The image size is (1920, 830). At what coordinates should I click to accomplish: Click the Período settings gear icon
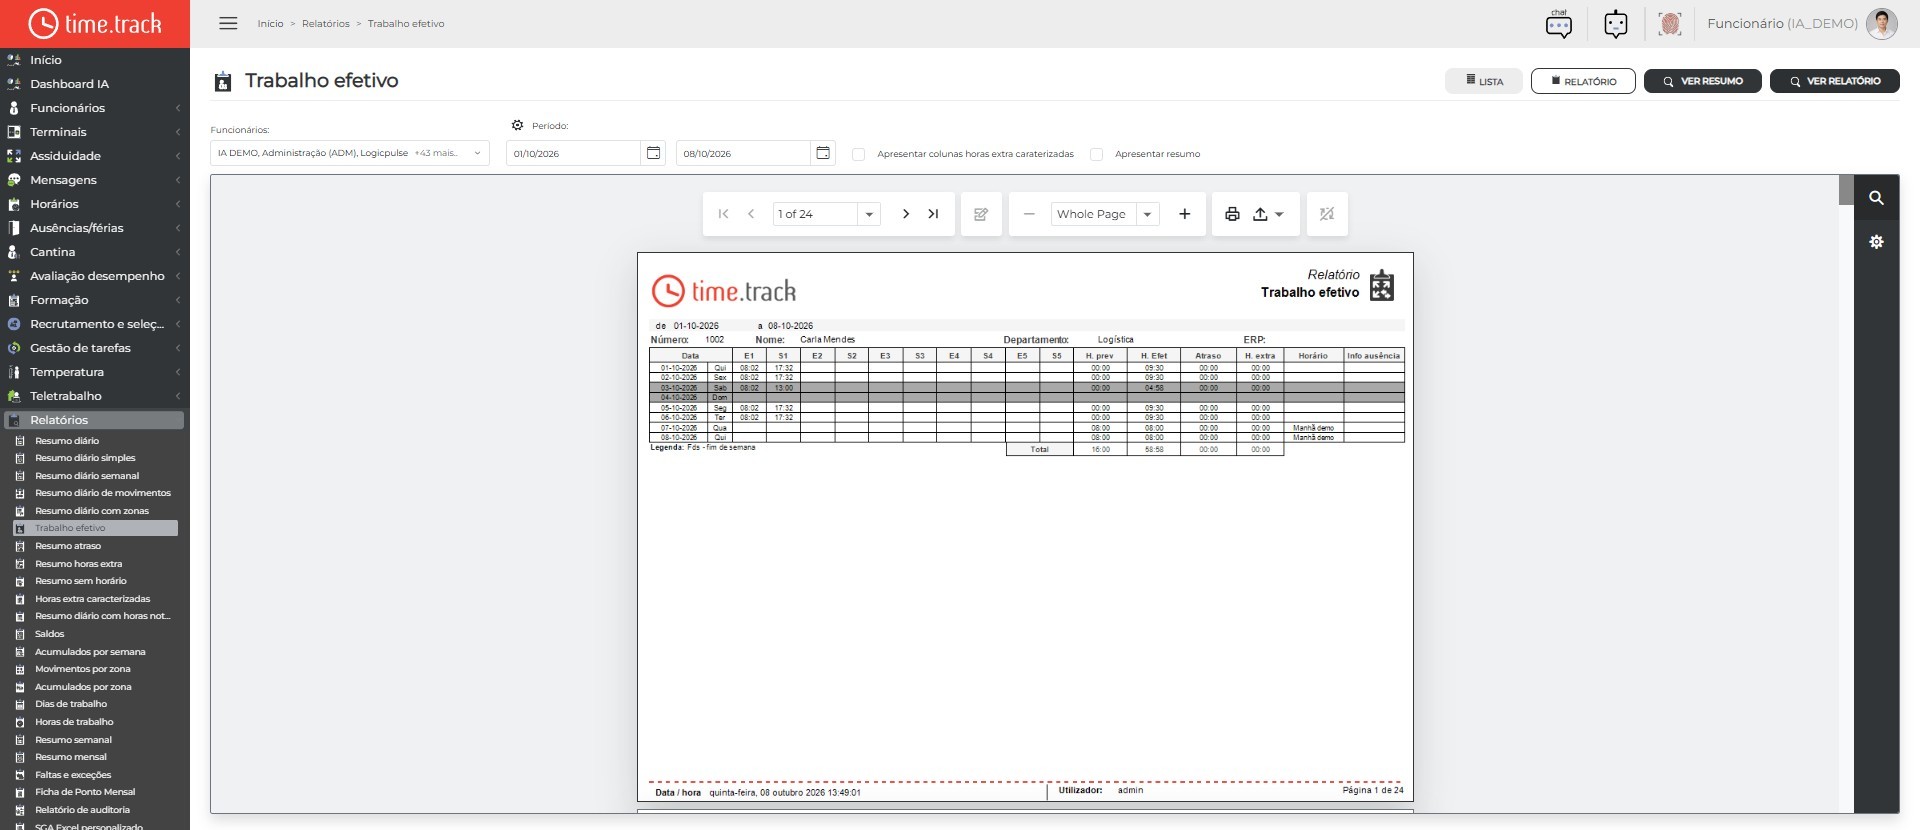click(517, 126)
